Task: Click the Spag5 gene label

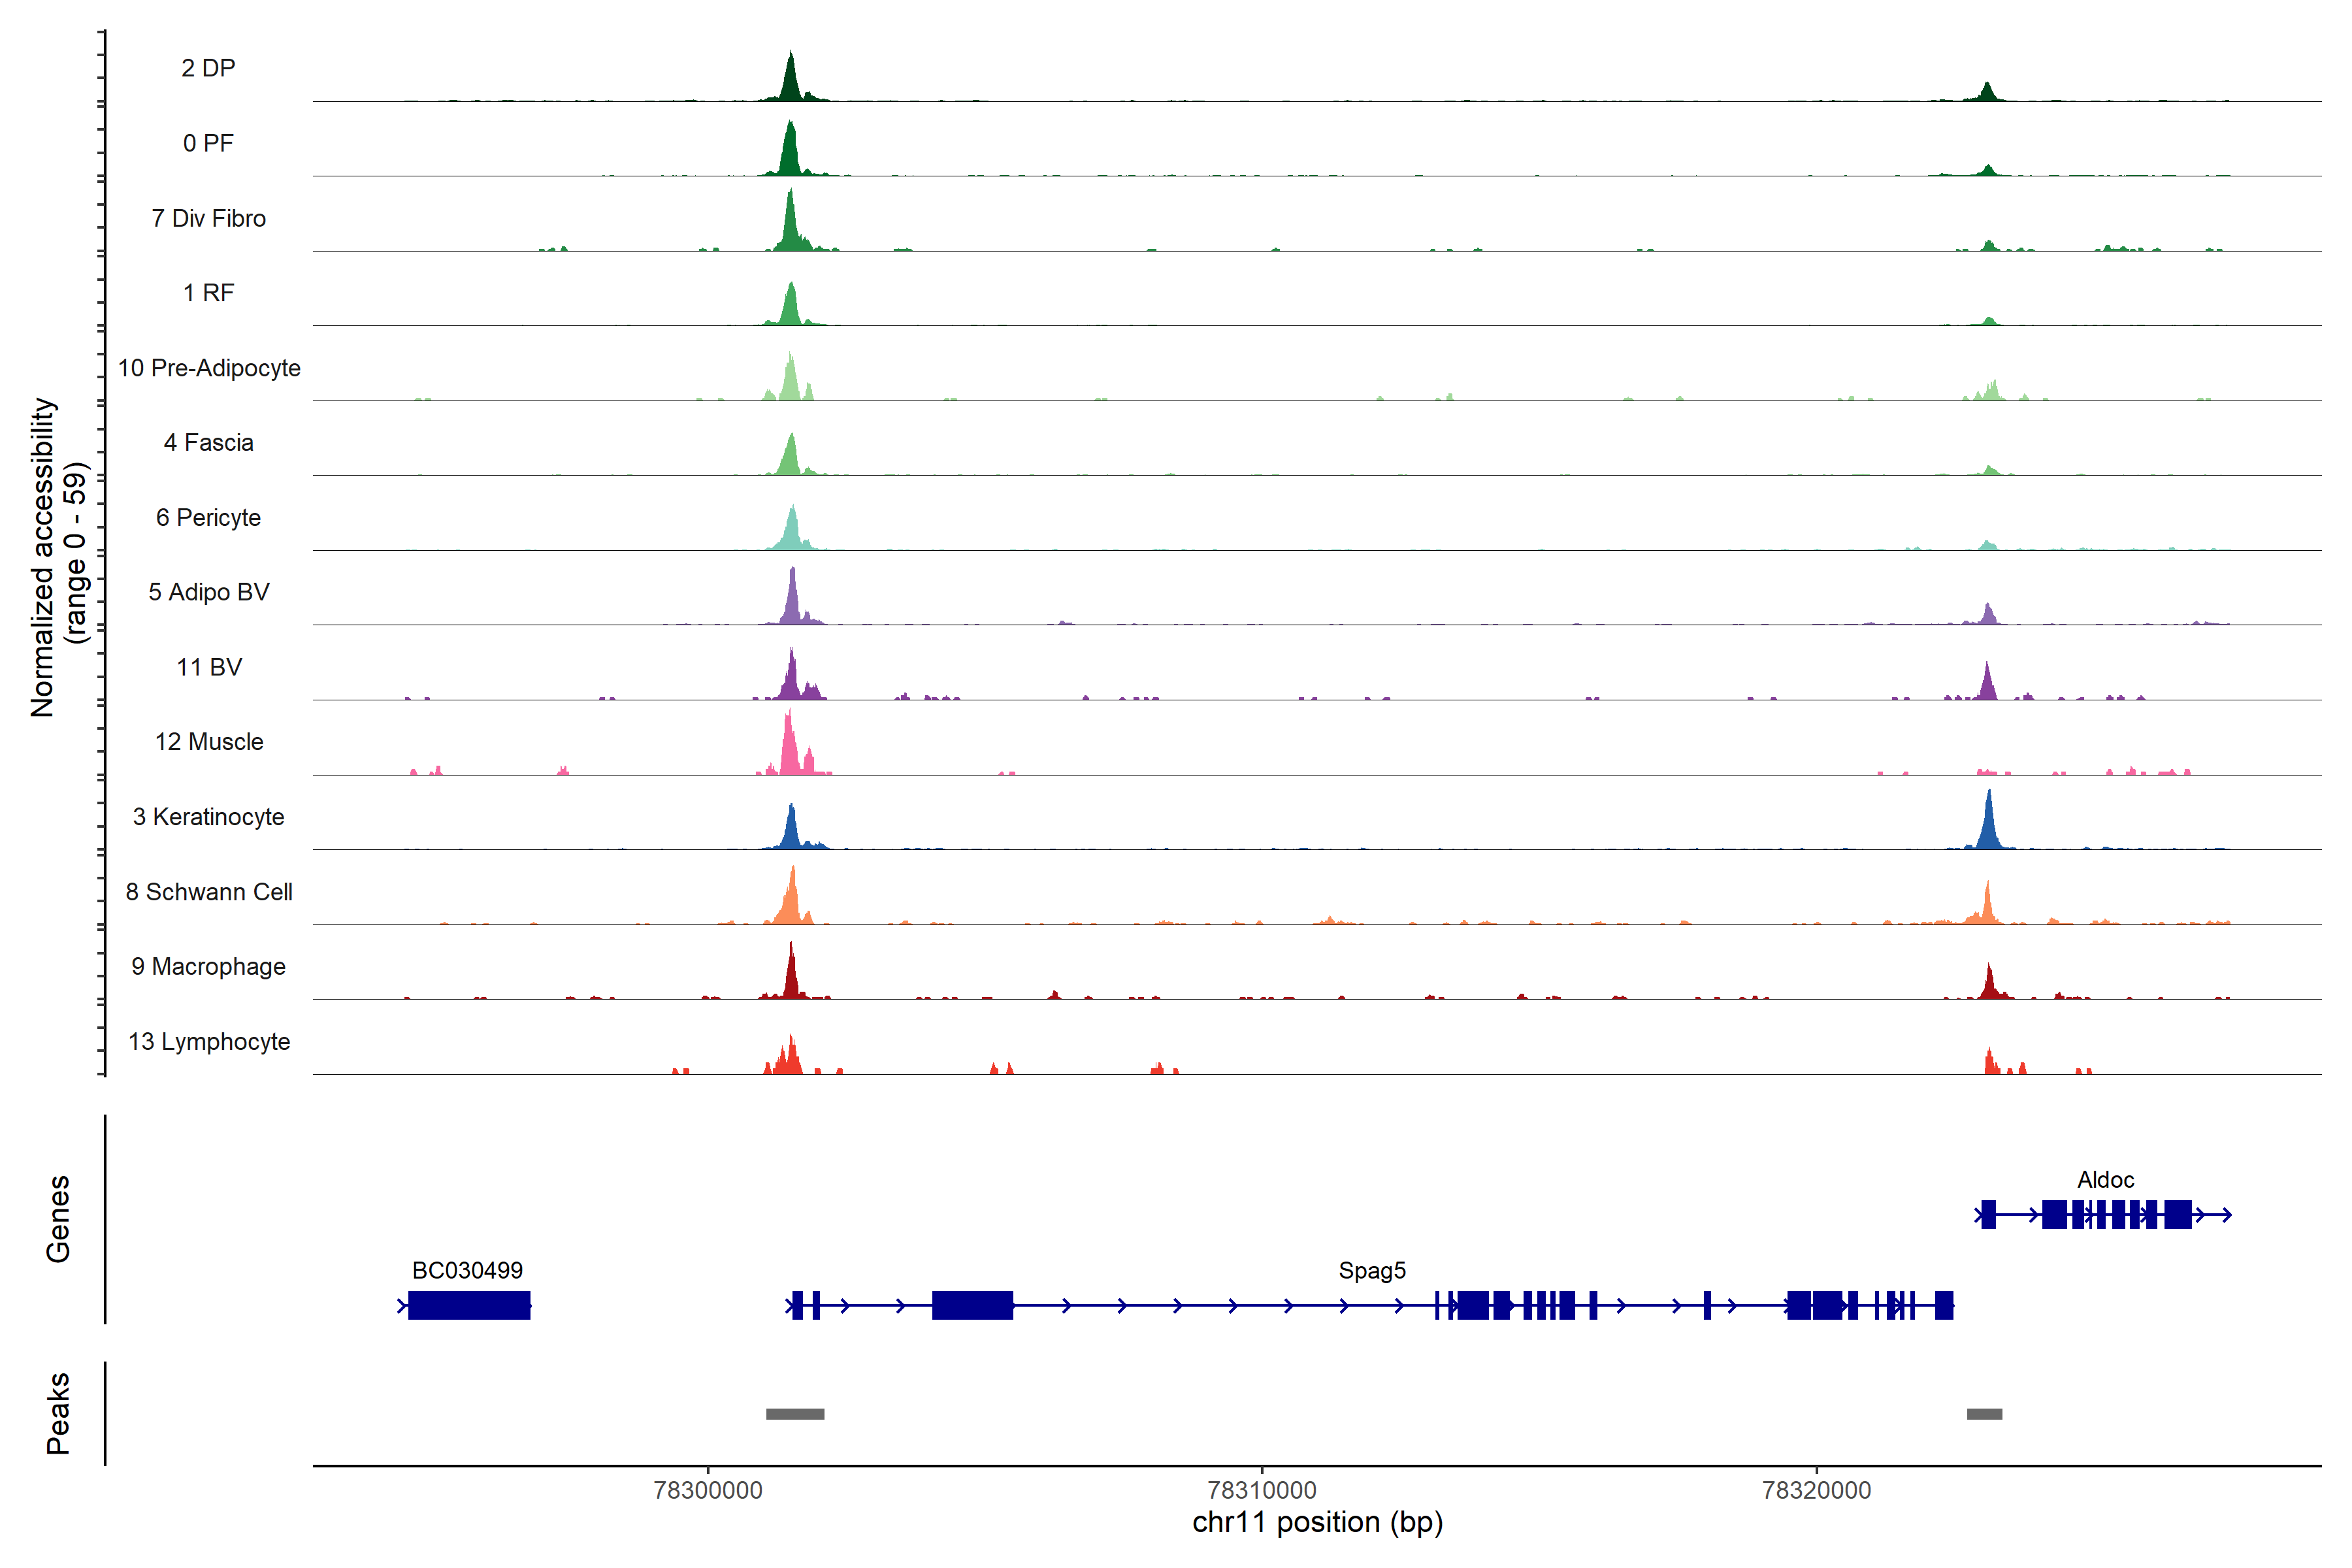Action: coord(1372,1270)
